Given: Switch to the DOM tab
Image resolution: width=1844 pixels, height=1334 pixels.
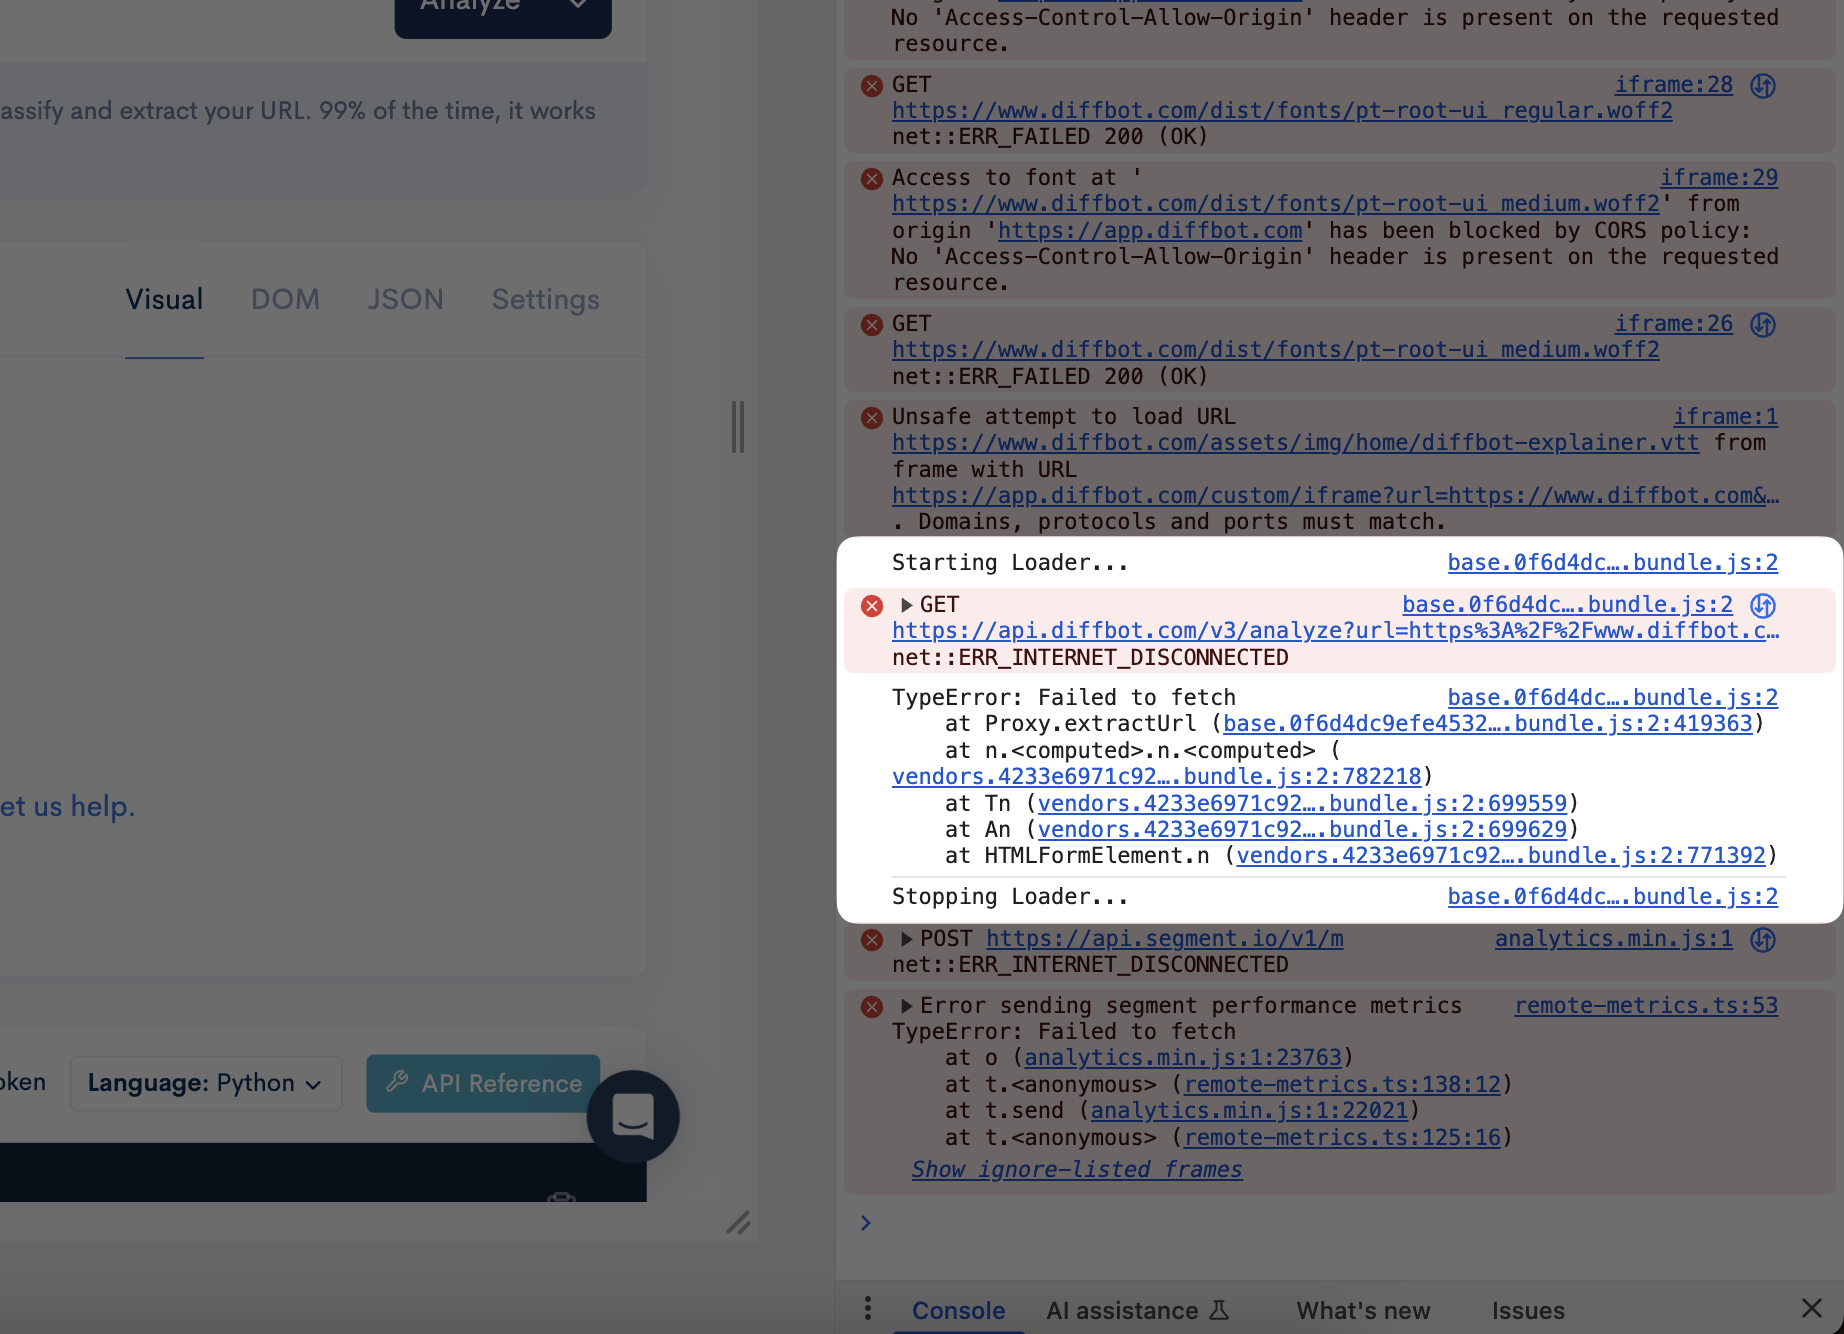Looking at the screenshot, I should pyautogui.click(x=285, y=300).
